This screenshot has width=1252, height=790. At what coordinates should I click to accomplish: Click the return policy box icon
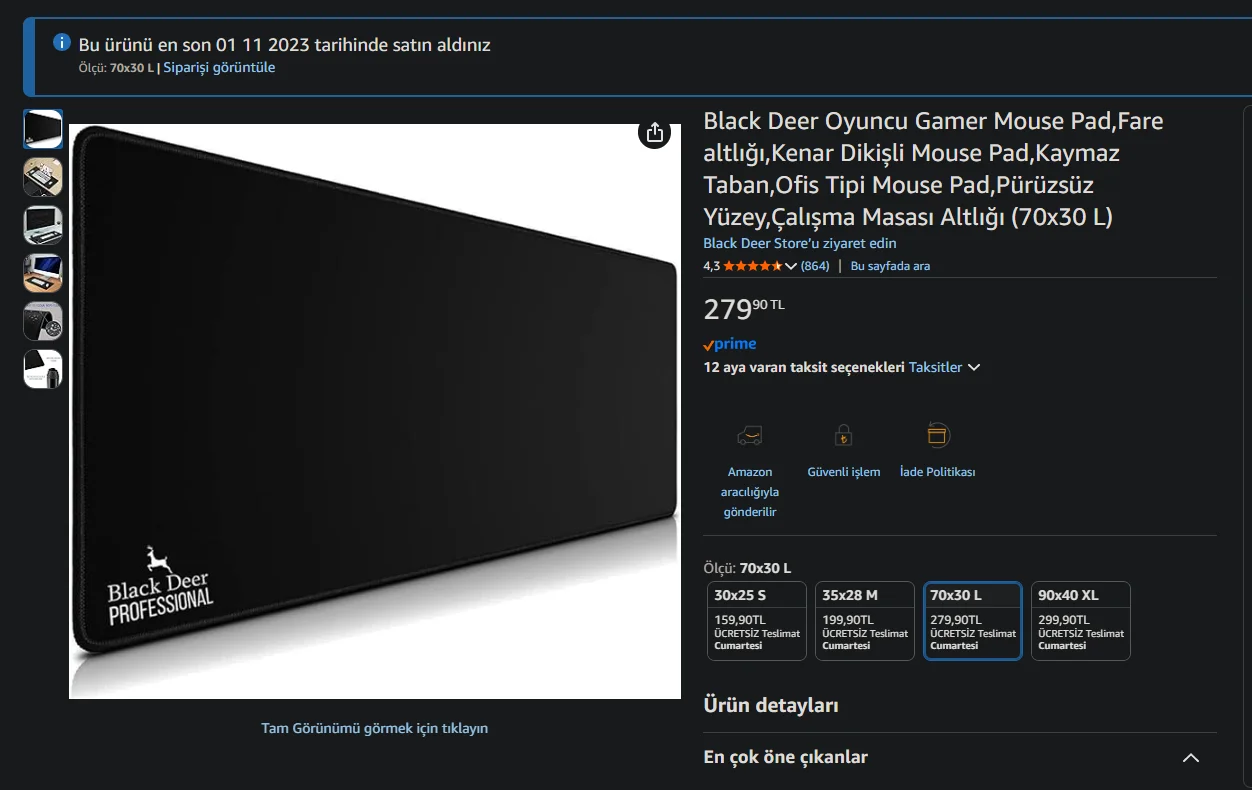(x=937, y=435)
